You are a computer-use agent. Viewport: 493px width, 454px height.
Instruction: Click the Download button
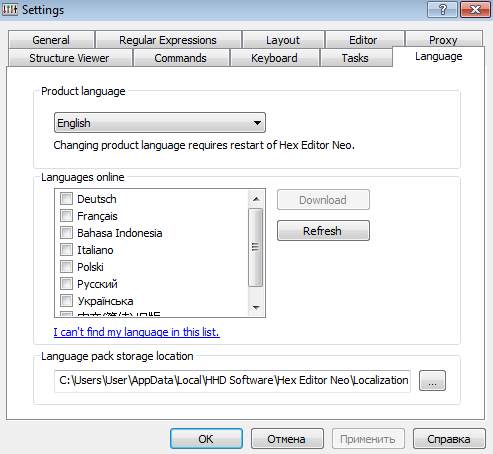(x=323, y=200)
